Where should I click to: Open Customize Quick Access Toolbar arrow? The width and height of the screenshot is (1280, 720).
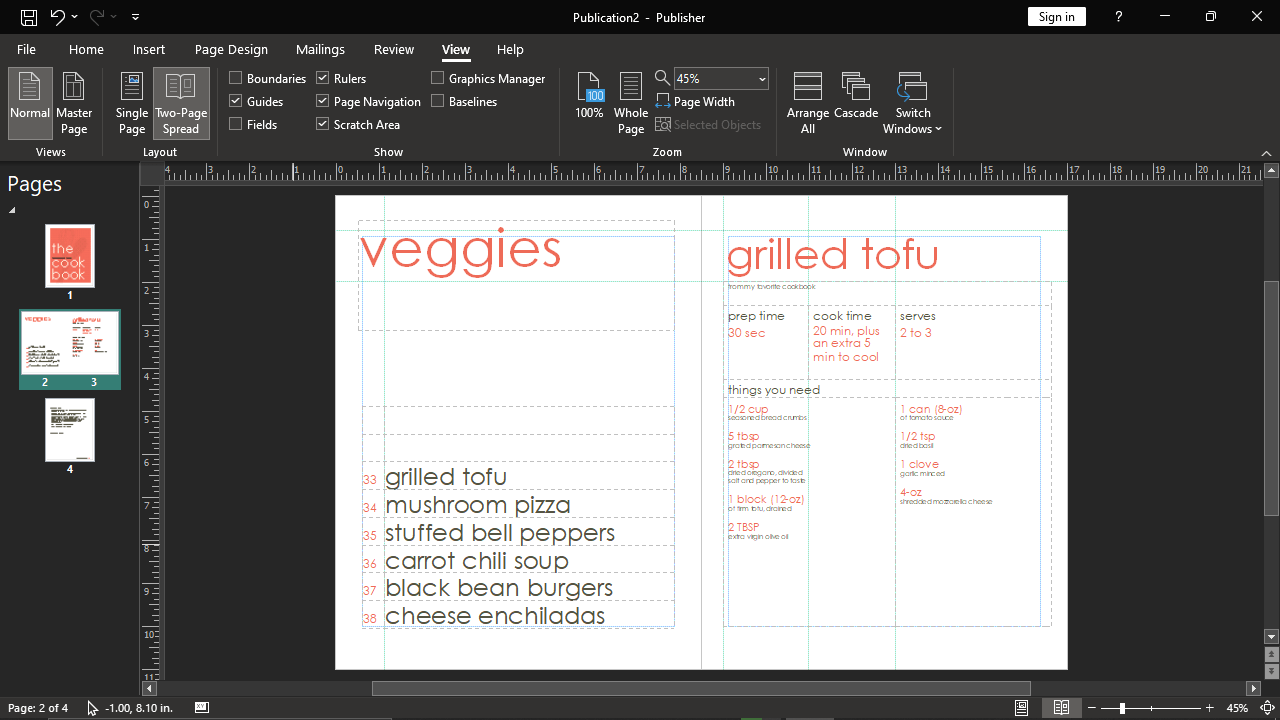[x=135, y=17]
